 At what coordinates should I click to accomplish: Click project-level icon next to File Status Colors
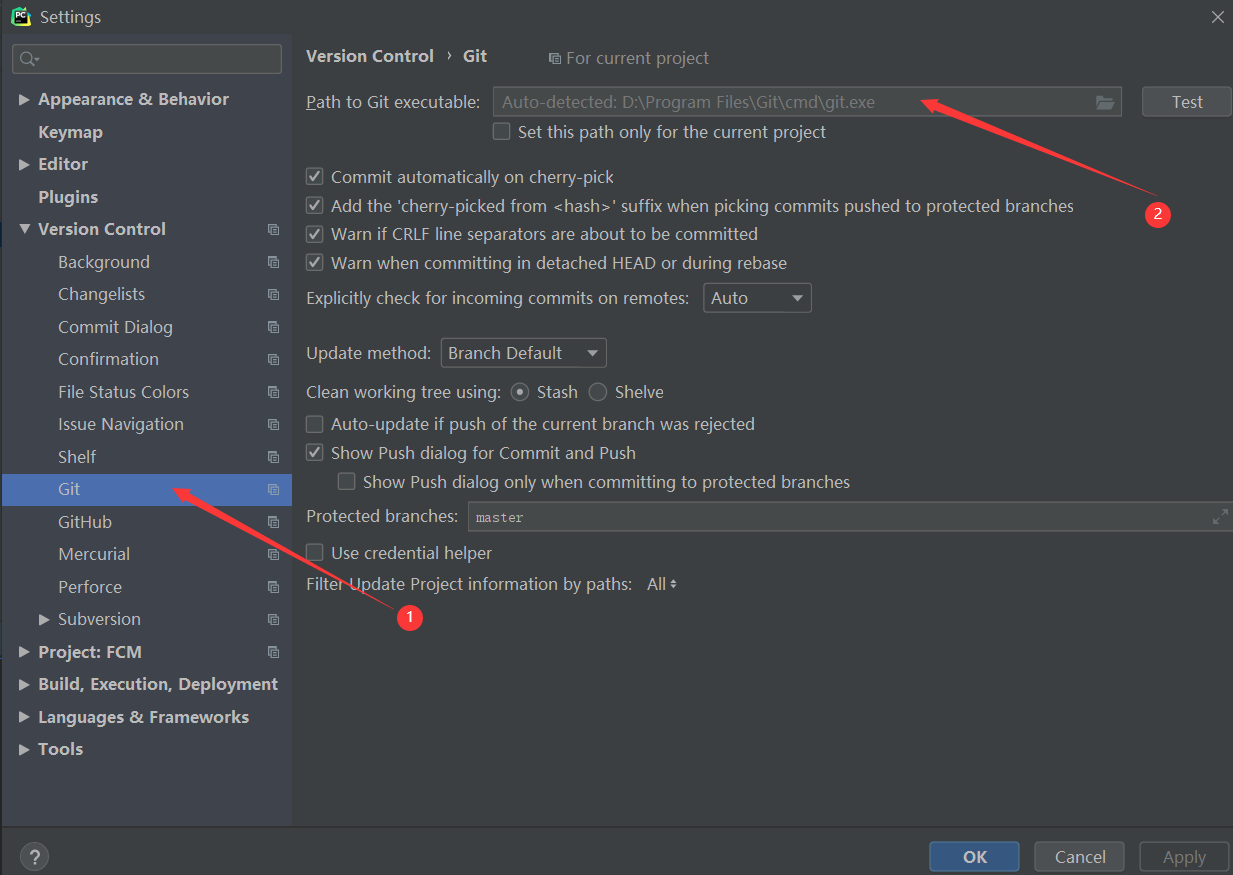pyautogui.click(x=273, y=392)
